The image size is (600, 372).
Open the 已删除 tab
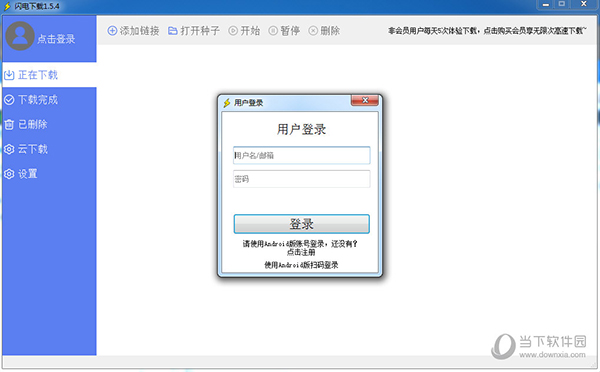[x=49, y=124]
